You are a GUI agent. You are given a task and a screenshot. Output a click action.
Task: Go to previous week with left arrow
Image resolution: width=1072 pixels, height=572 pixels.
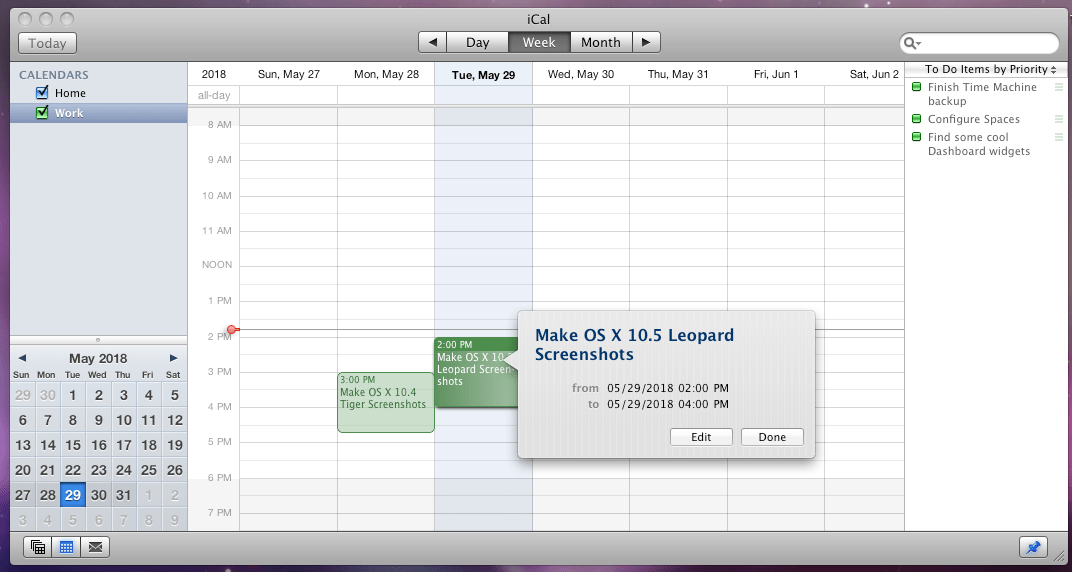pos(432,42)
